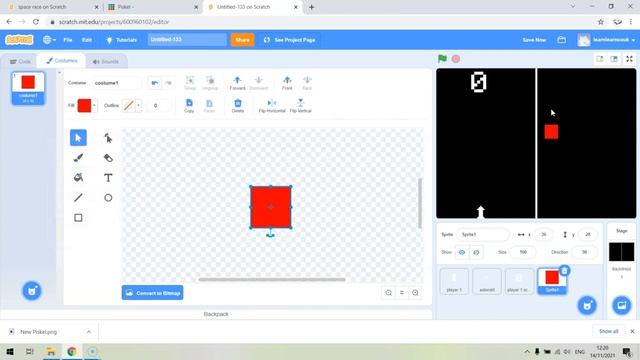Click Show all downloads

(x=609, y=331)
